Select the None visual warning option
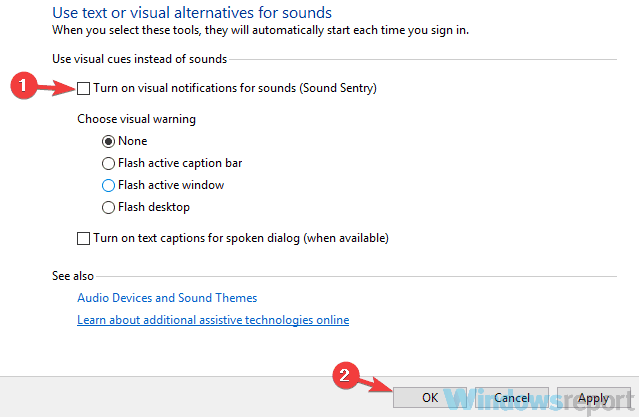The image size is (639, 417). click(109, 141)
